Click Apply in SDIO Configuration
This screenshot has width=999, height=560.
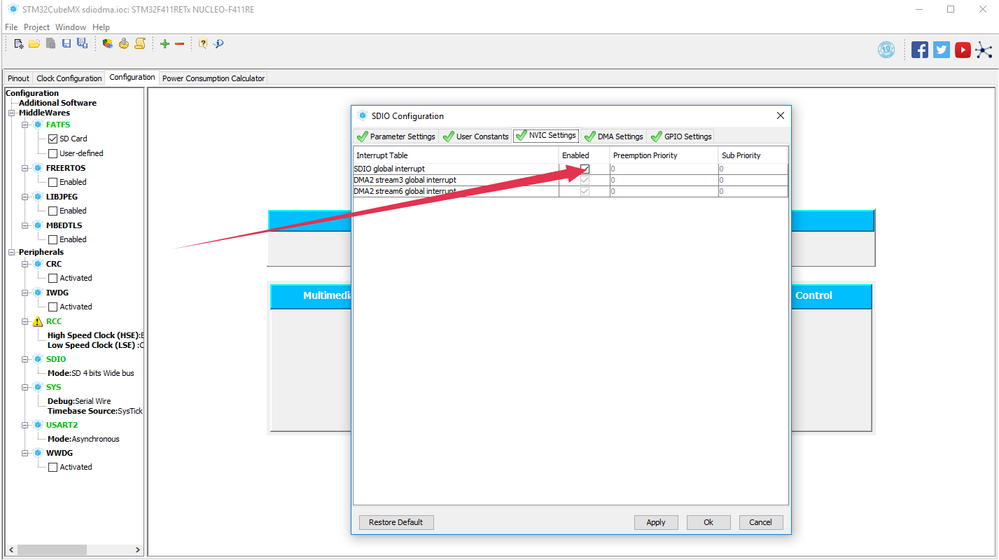(656, 522)
